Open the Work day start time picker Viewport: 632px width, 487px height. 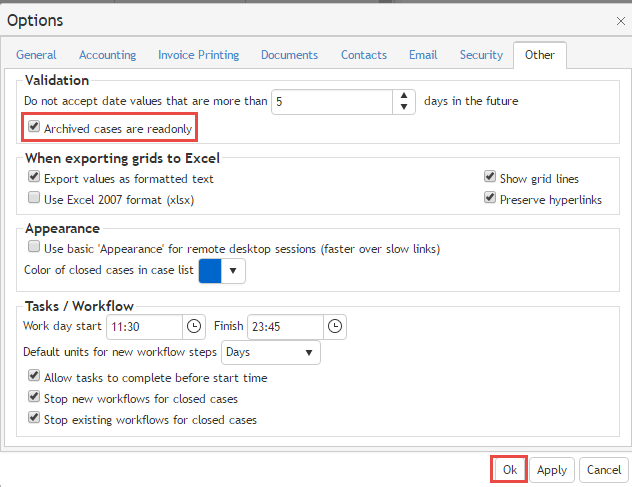point(194,327)
